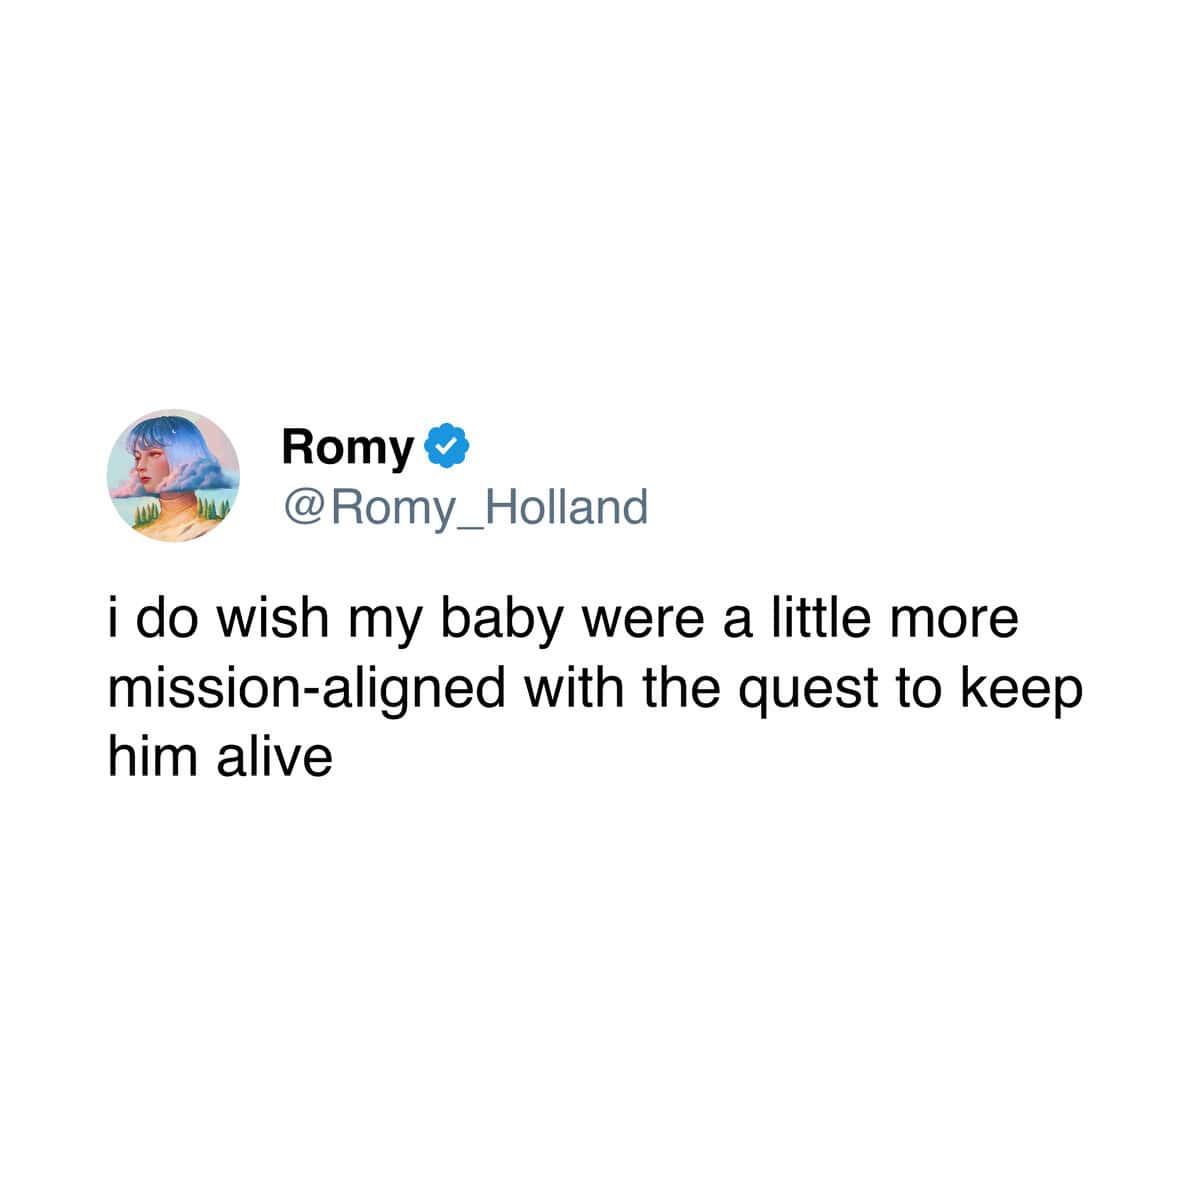Open the @Romy_Holland handle link
This screenshot has height=1200, width=1200.
(465, 507)
